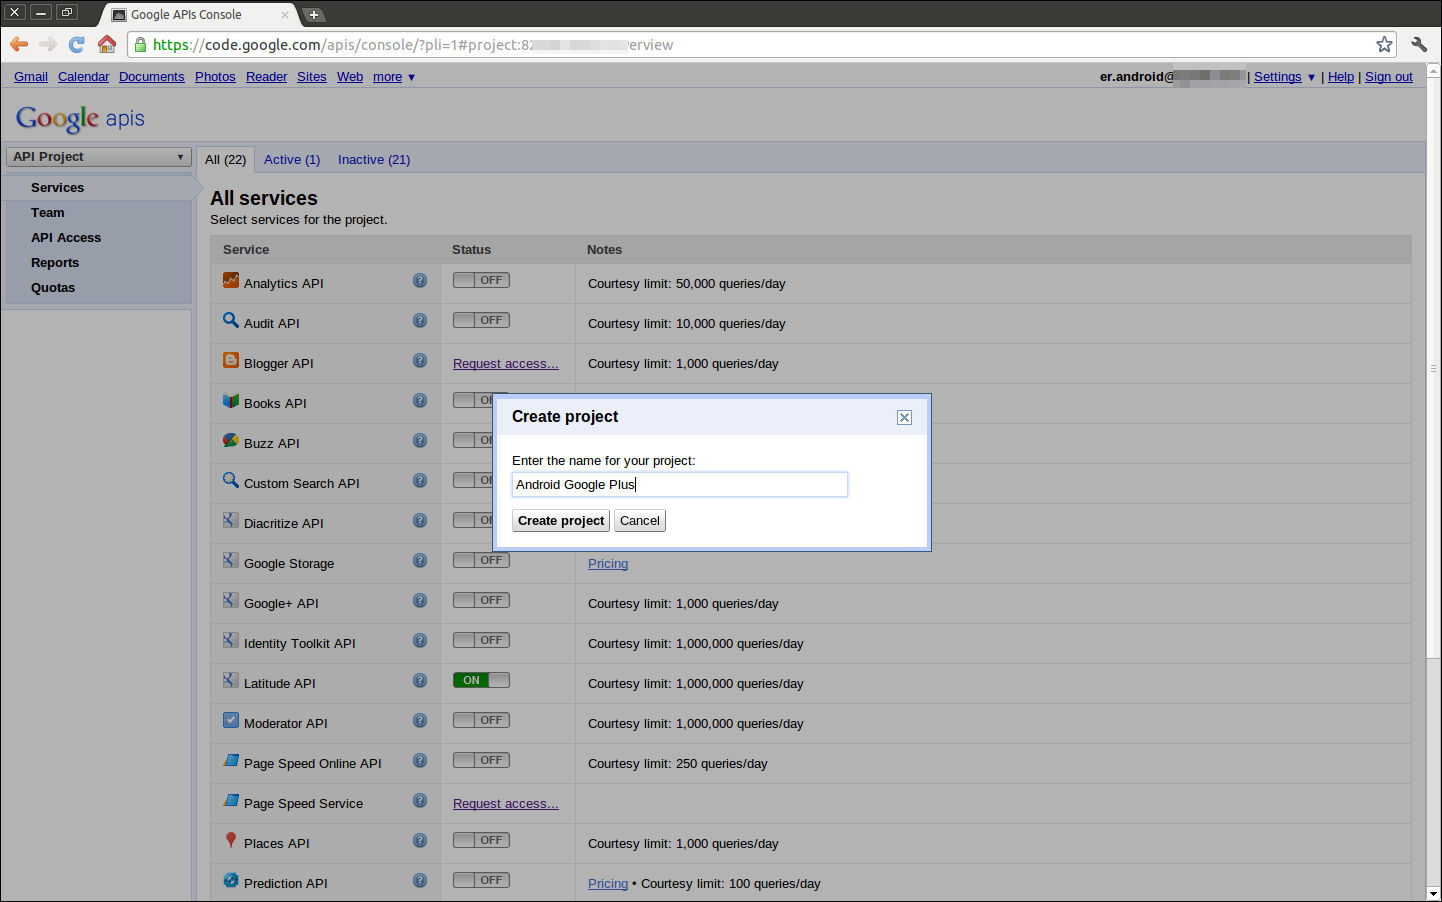1442x902 pixels.
Task: Click the Analytics API service icon
Action: pos(231,281)
